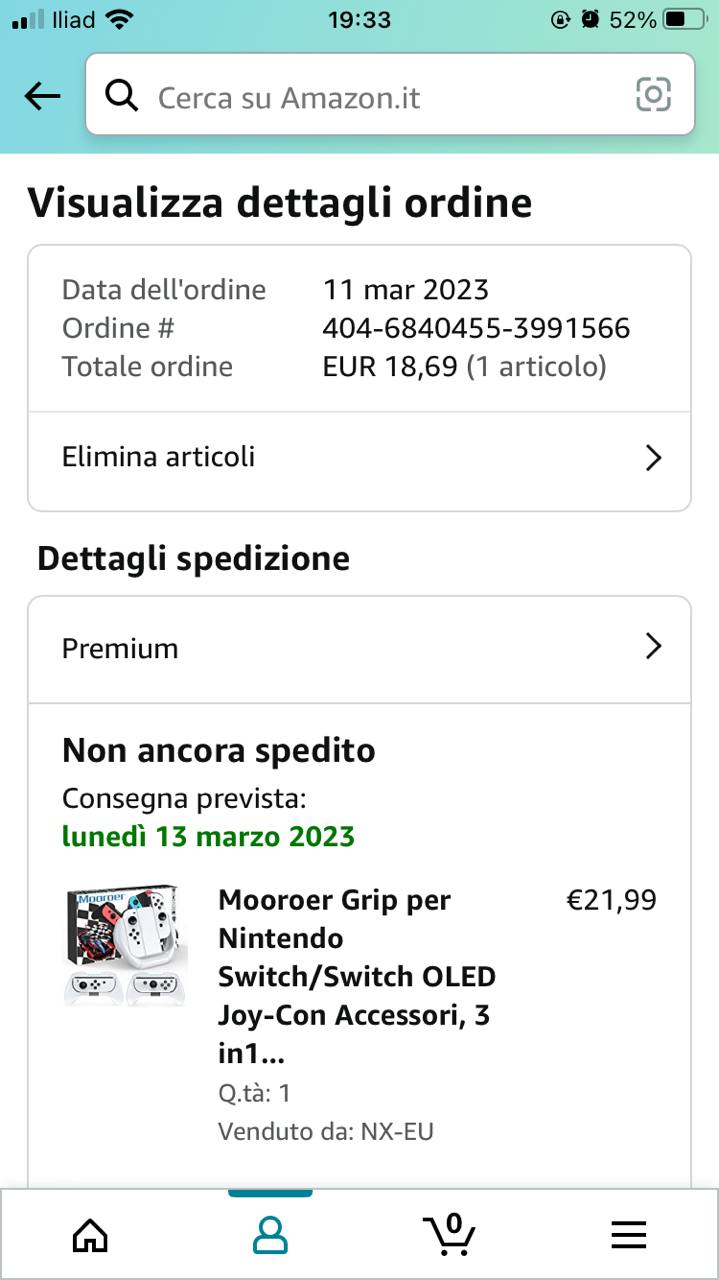Open the hamburger menu icon
The height and width of the screenshot is (1280, 719).
pyautogui.click(x=628, y=1236)
